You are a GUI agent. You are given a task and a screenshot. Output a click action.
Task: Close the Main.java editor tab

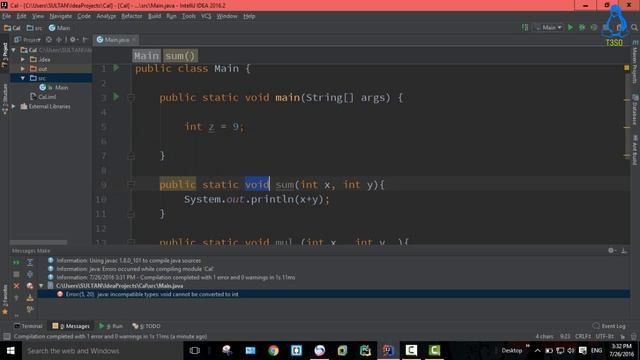[x=134, y=40]
